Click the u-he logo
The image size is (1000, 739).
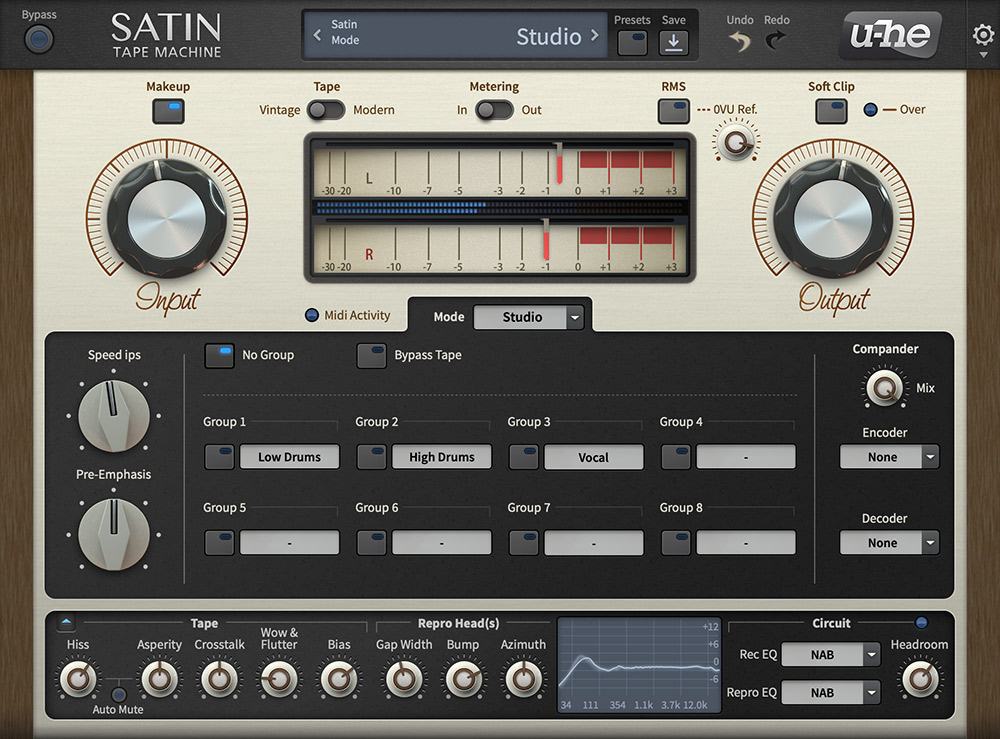[890, 35]
